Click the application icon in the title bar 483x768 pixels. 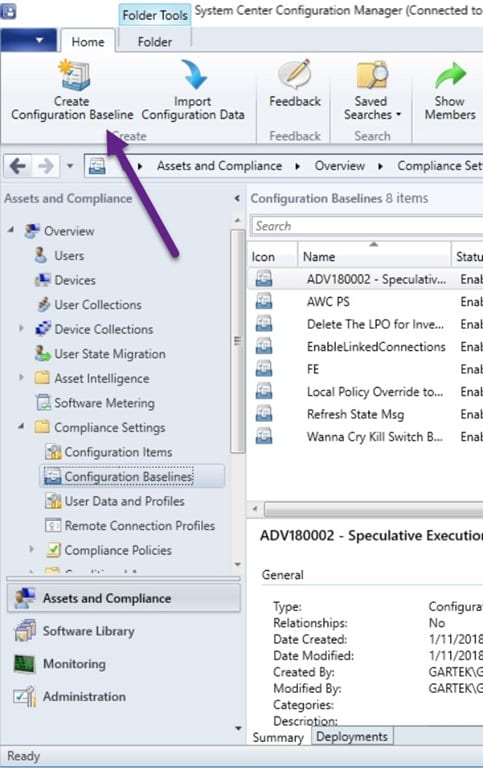tap(8, 11)
